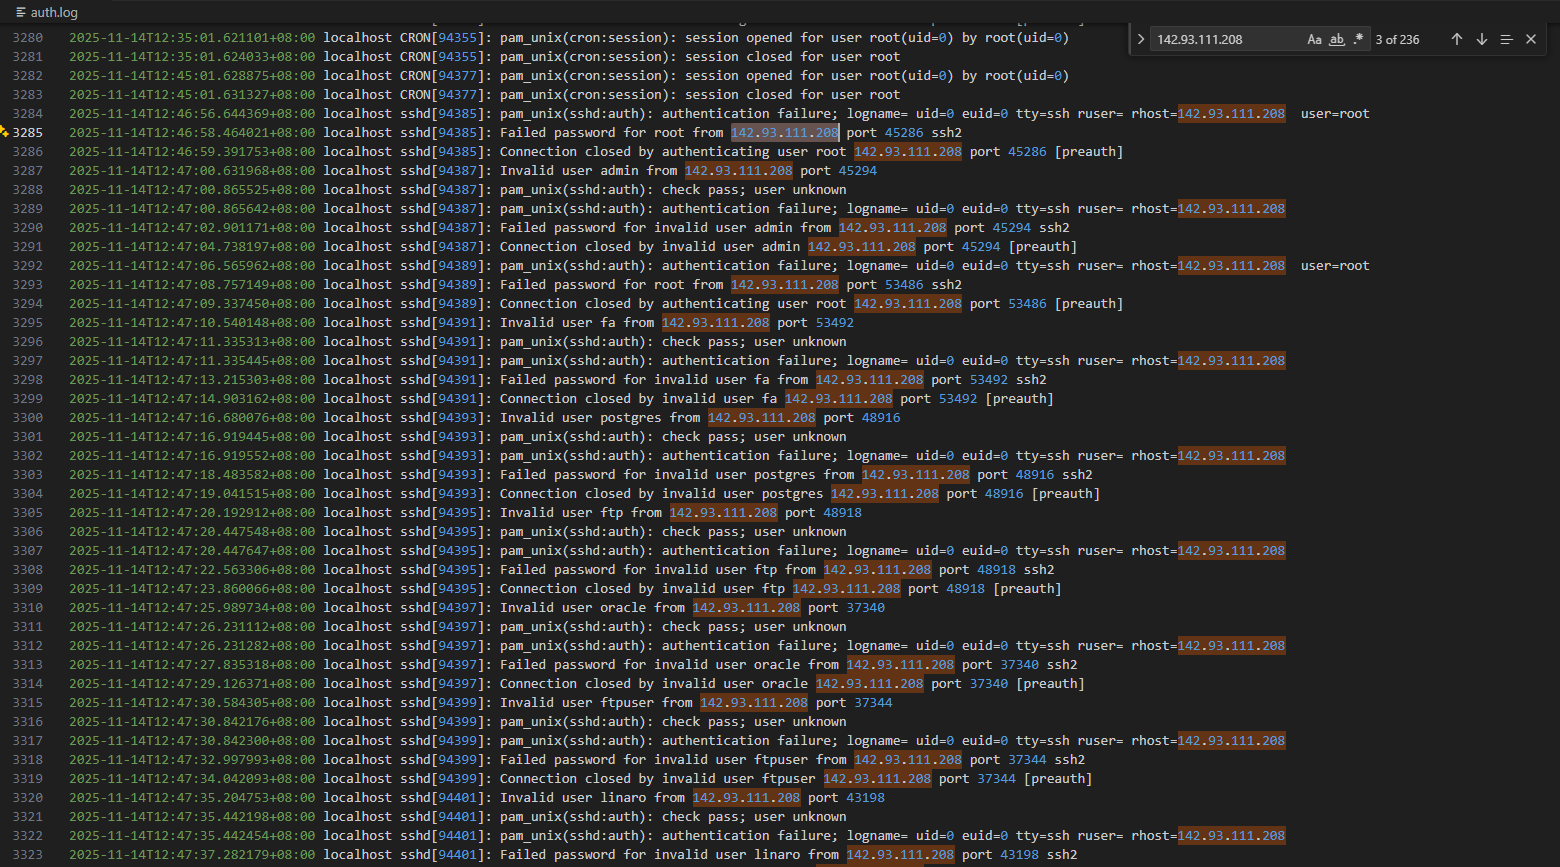This screenshot has width=1560, height=867.
Task: Open the auth.log breadcrumb
Action: click(x=54, y=12)
